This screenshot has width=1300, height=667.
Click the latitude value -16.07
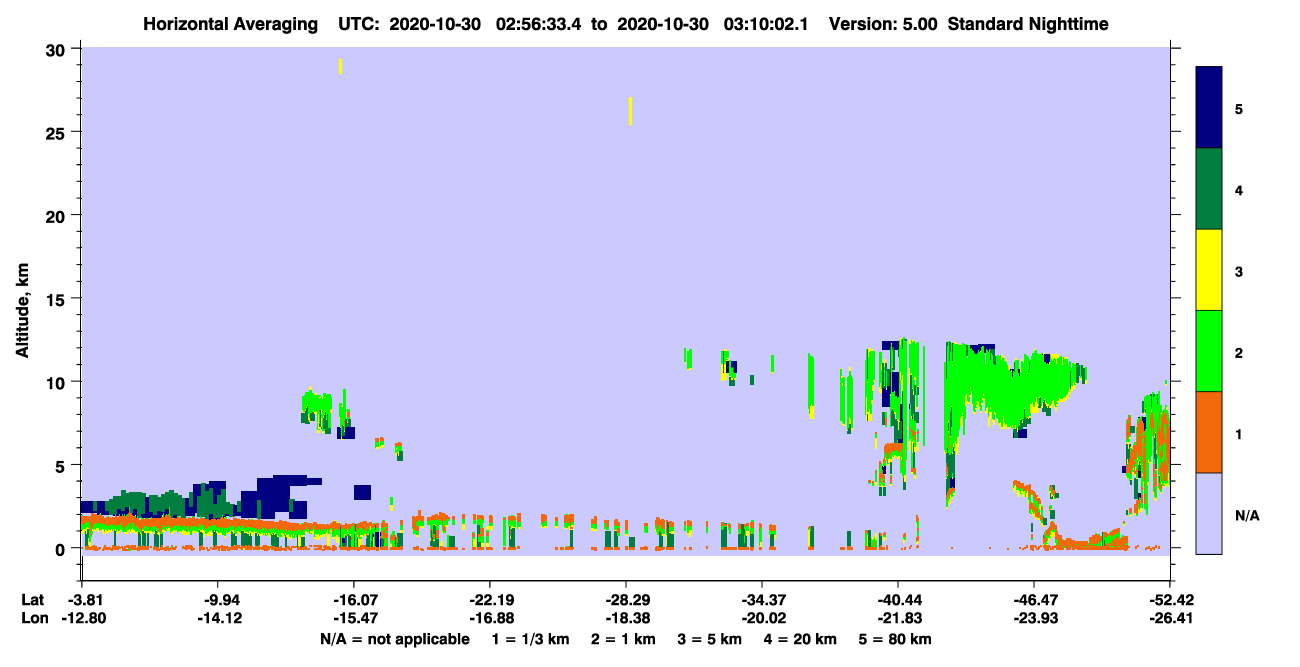353,599
